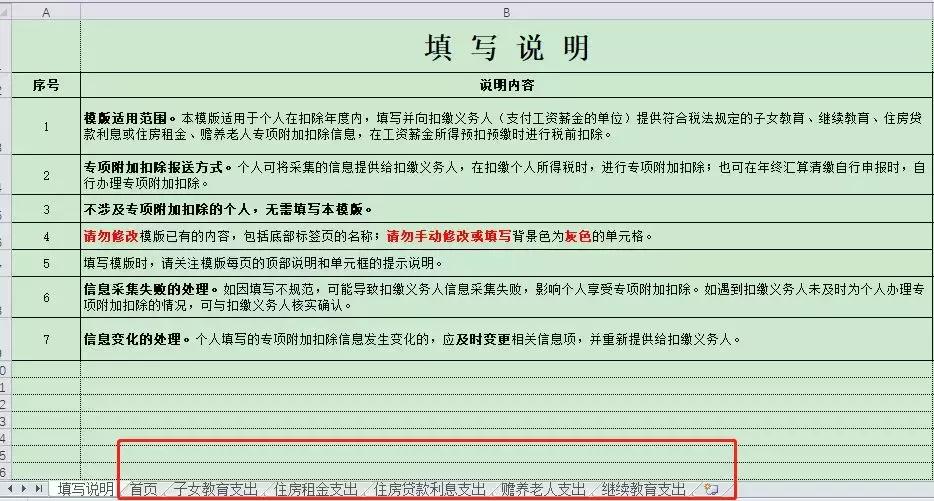
Task: Select the cell with serial number 6
Action: [46, 297]
